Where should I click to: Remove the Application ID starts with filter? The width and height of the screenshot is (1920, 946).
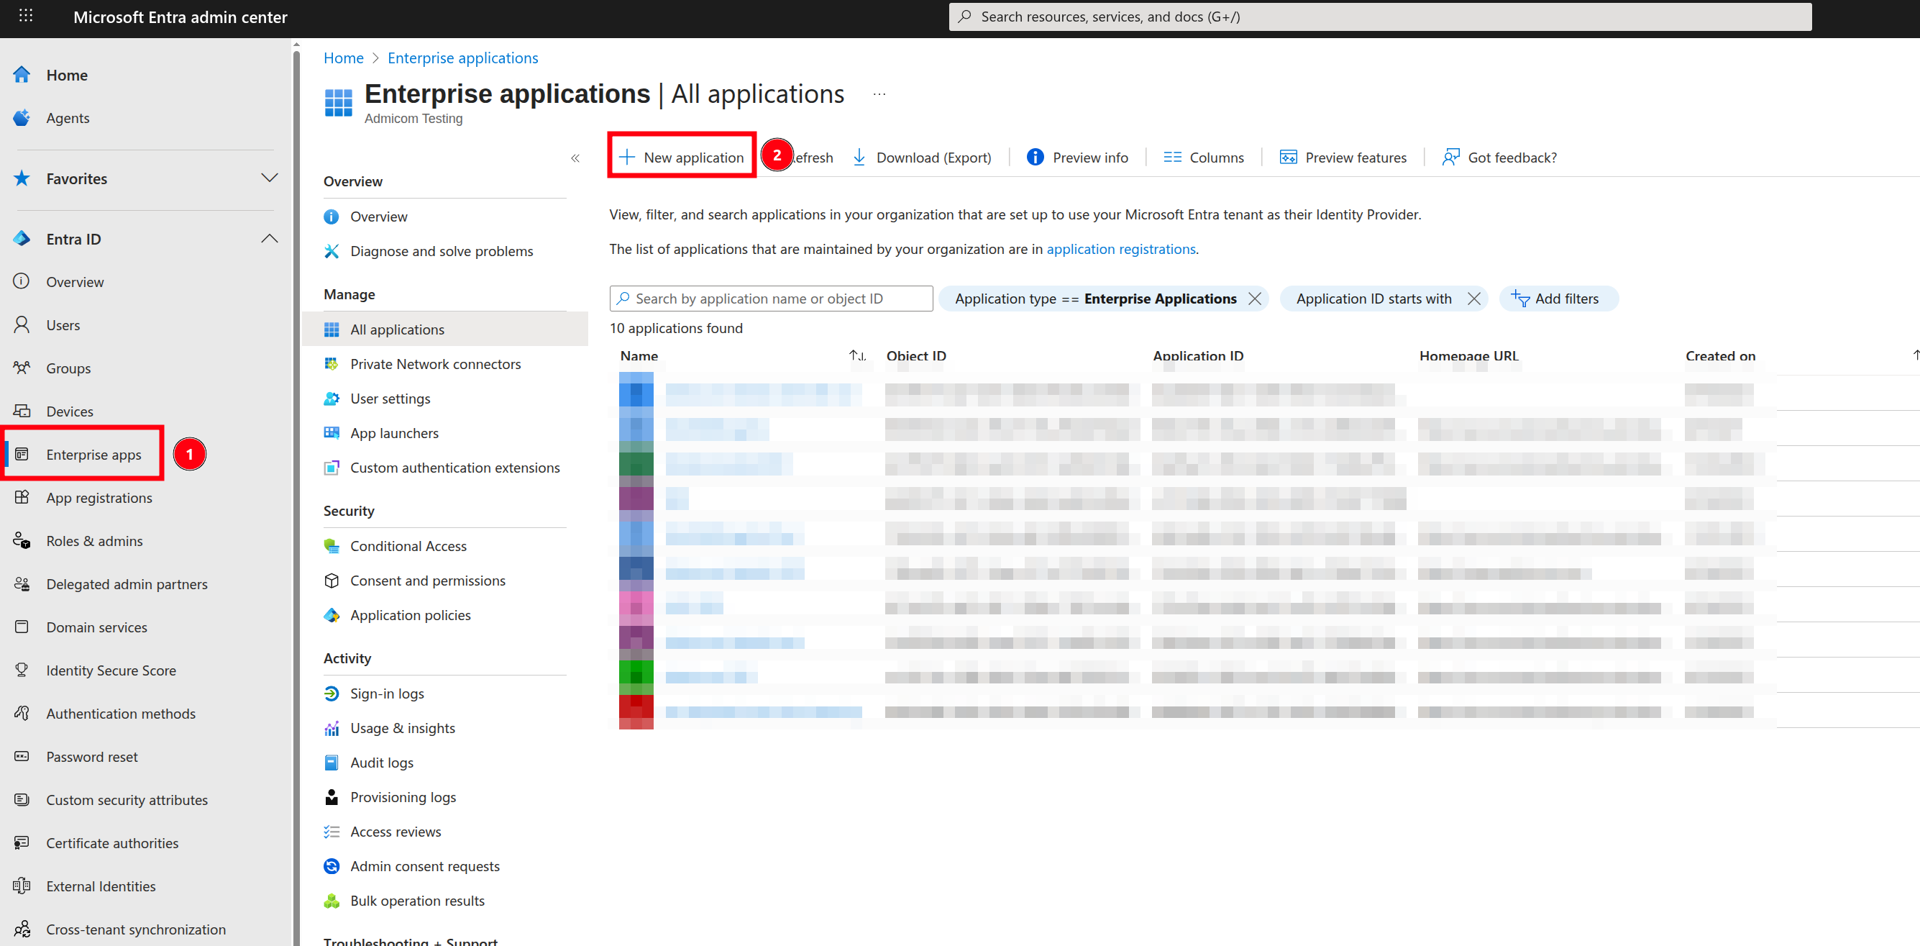click(1473, 299)
